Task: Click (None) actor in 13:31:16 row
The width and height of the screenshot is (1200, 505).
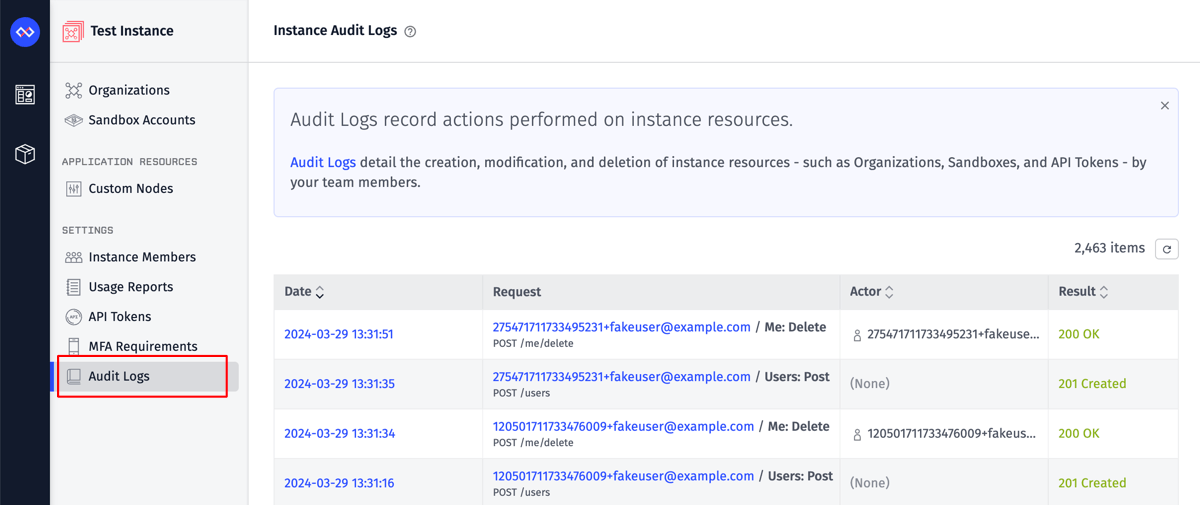Action: (870, 483)
